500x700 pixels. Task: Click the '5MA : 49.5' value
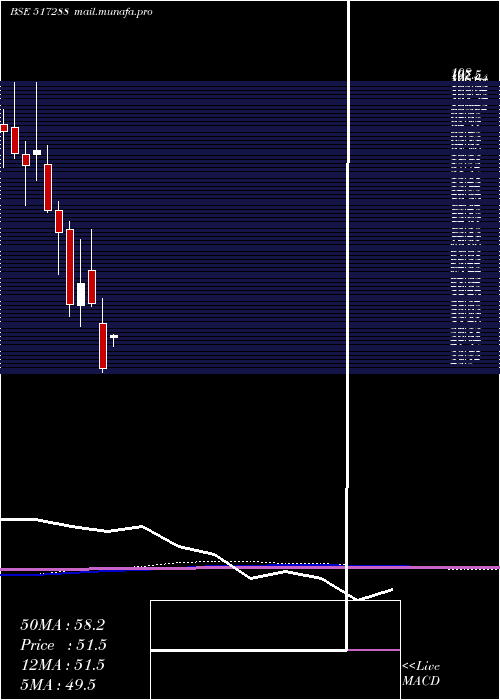(x=58, y=684)
